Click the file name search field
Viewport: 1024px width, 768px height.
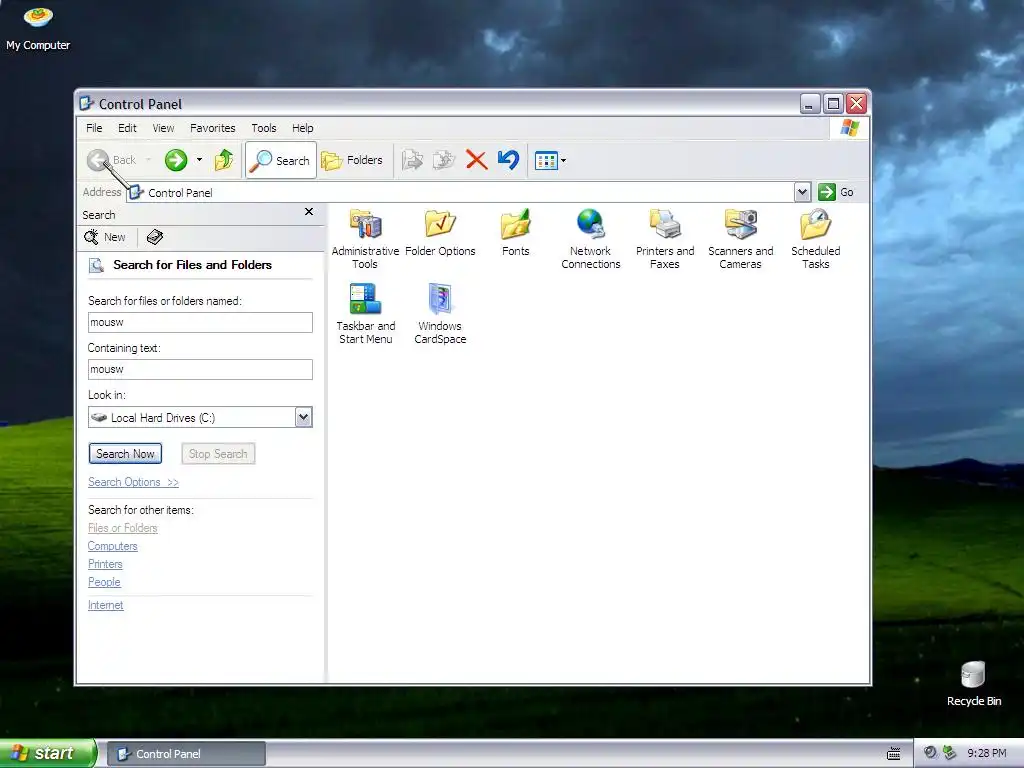[x=200, y=322]
